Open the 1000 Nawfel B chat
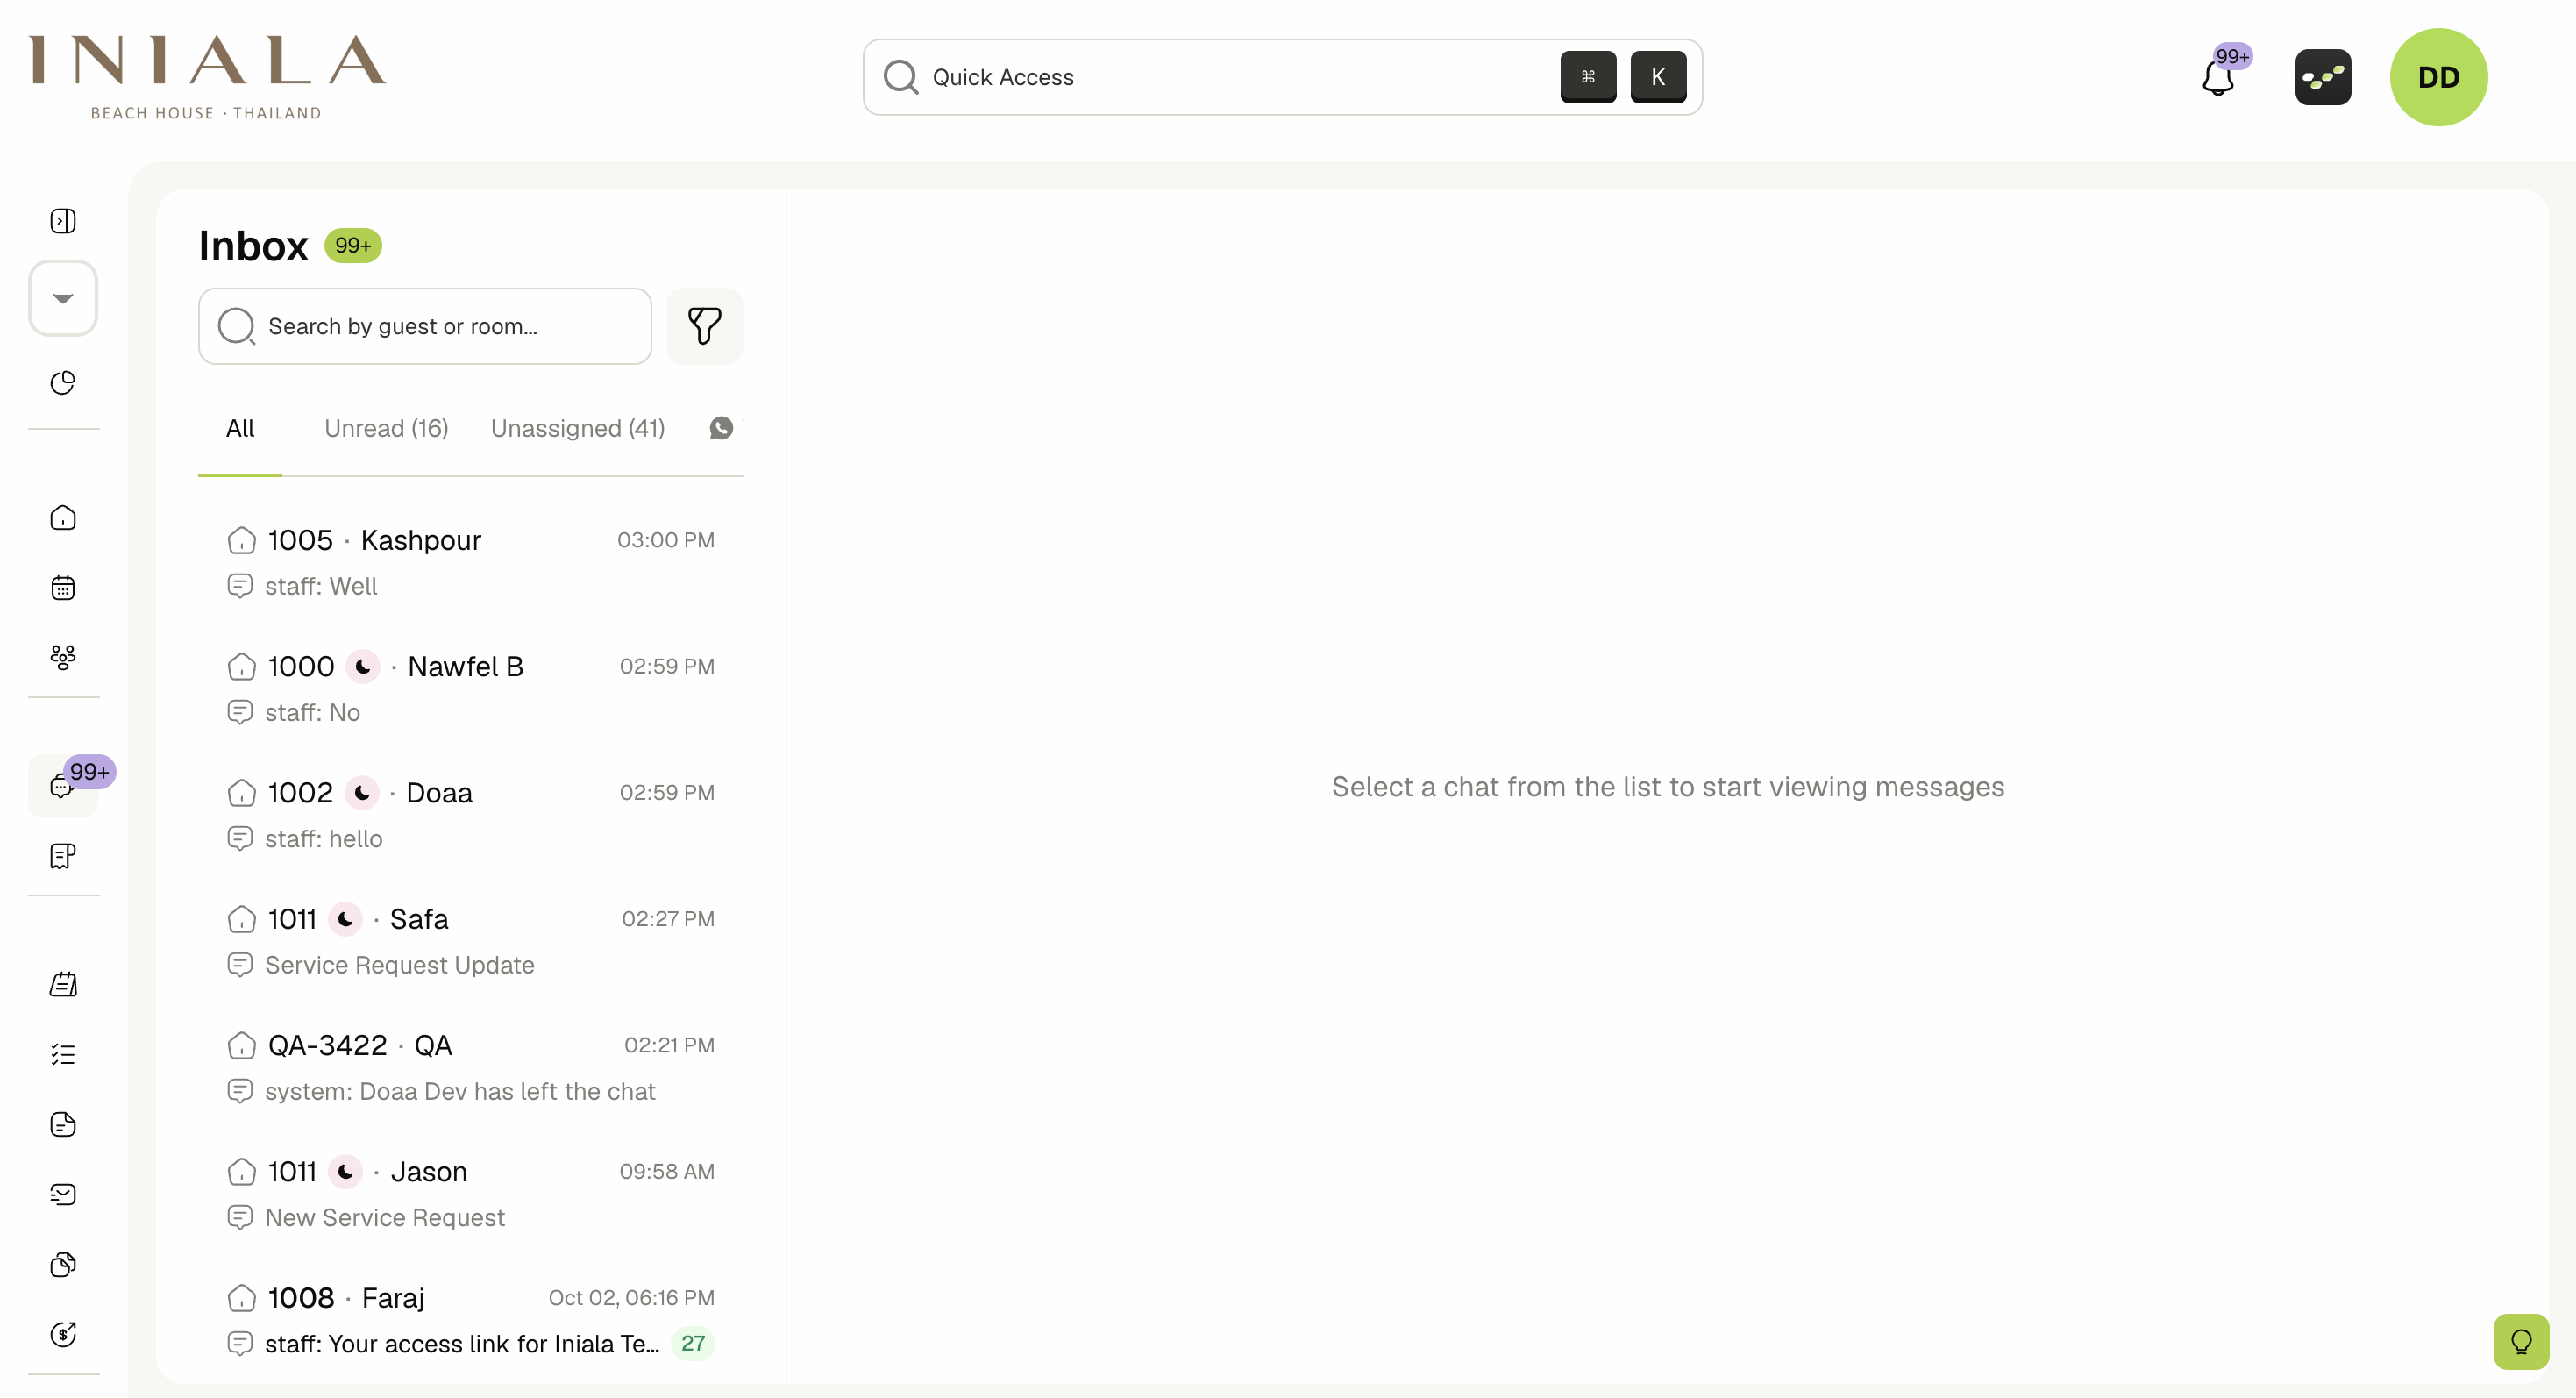Image resolution: width=2576 pixels, height=1398 pixels. 470,689
